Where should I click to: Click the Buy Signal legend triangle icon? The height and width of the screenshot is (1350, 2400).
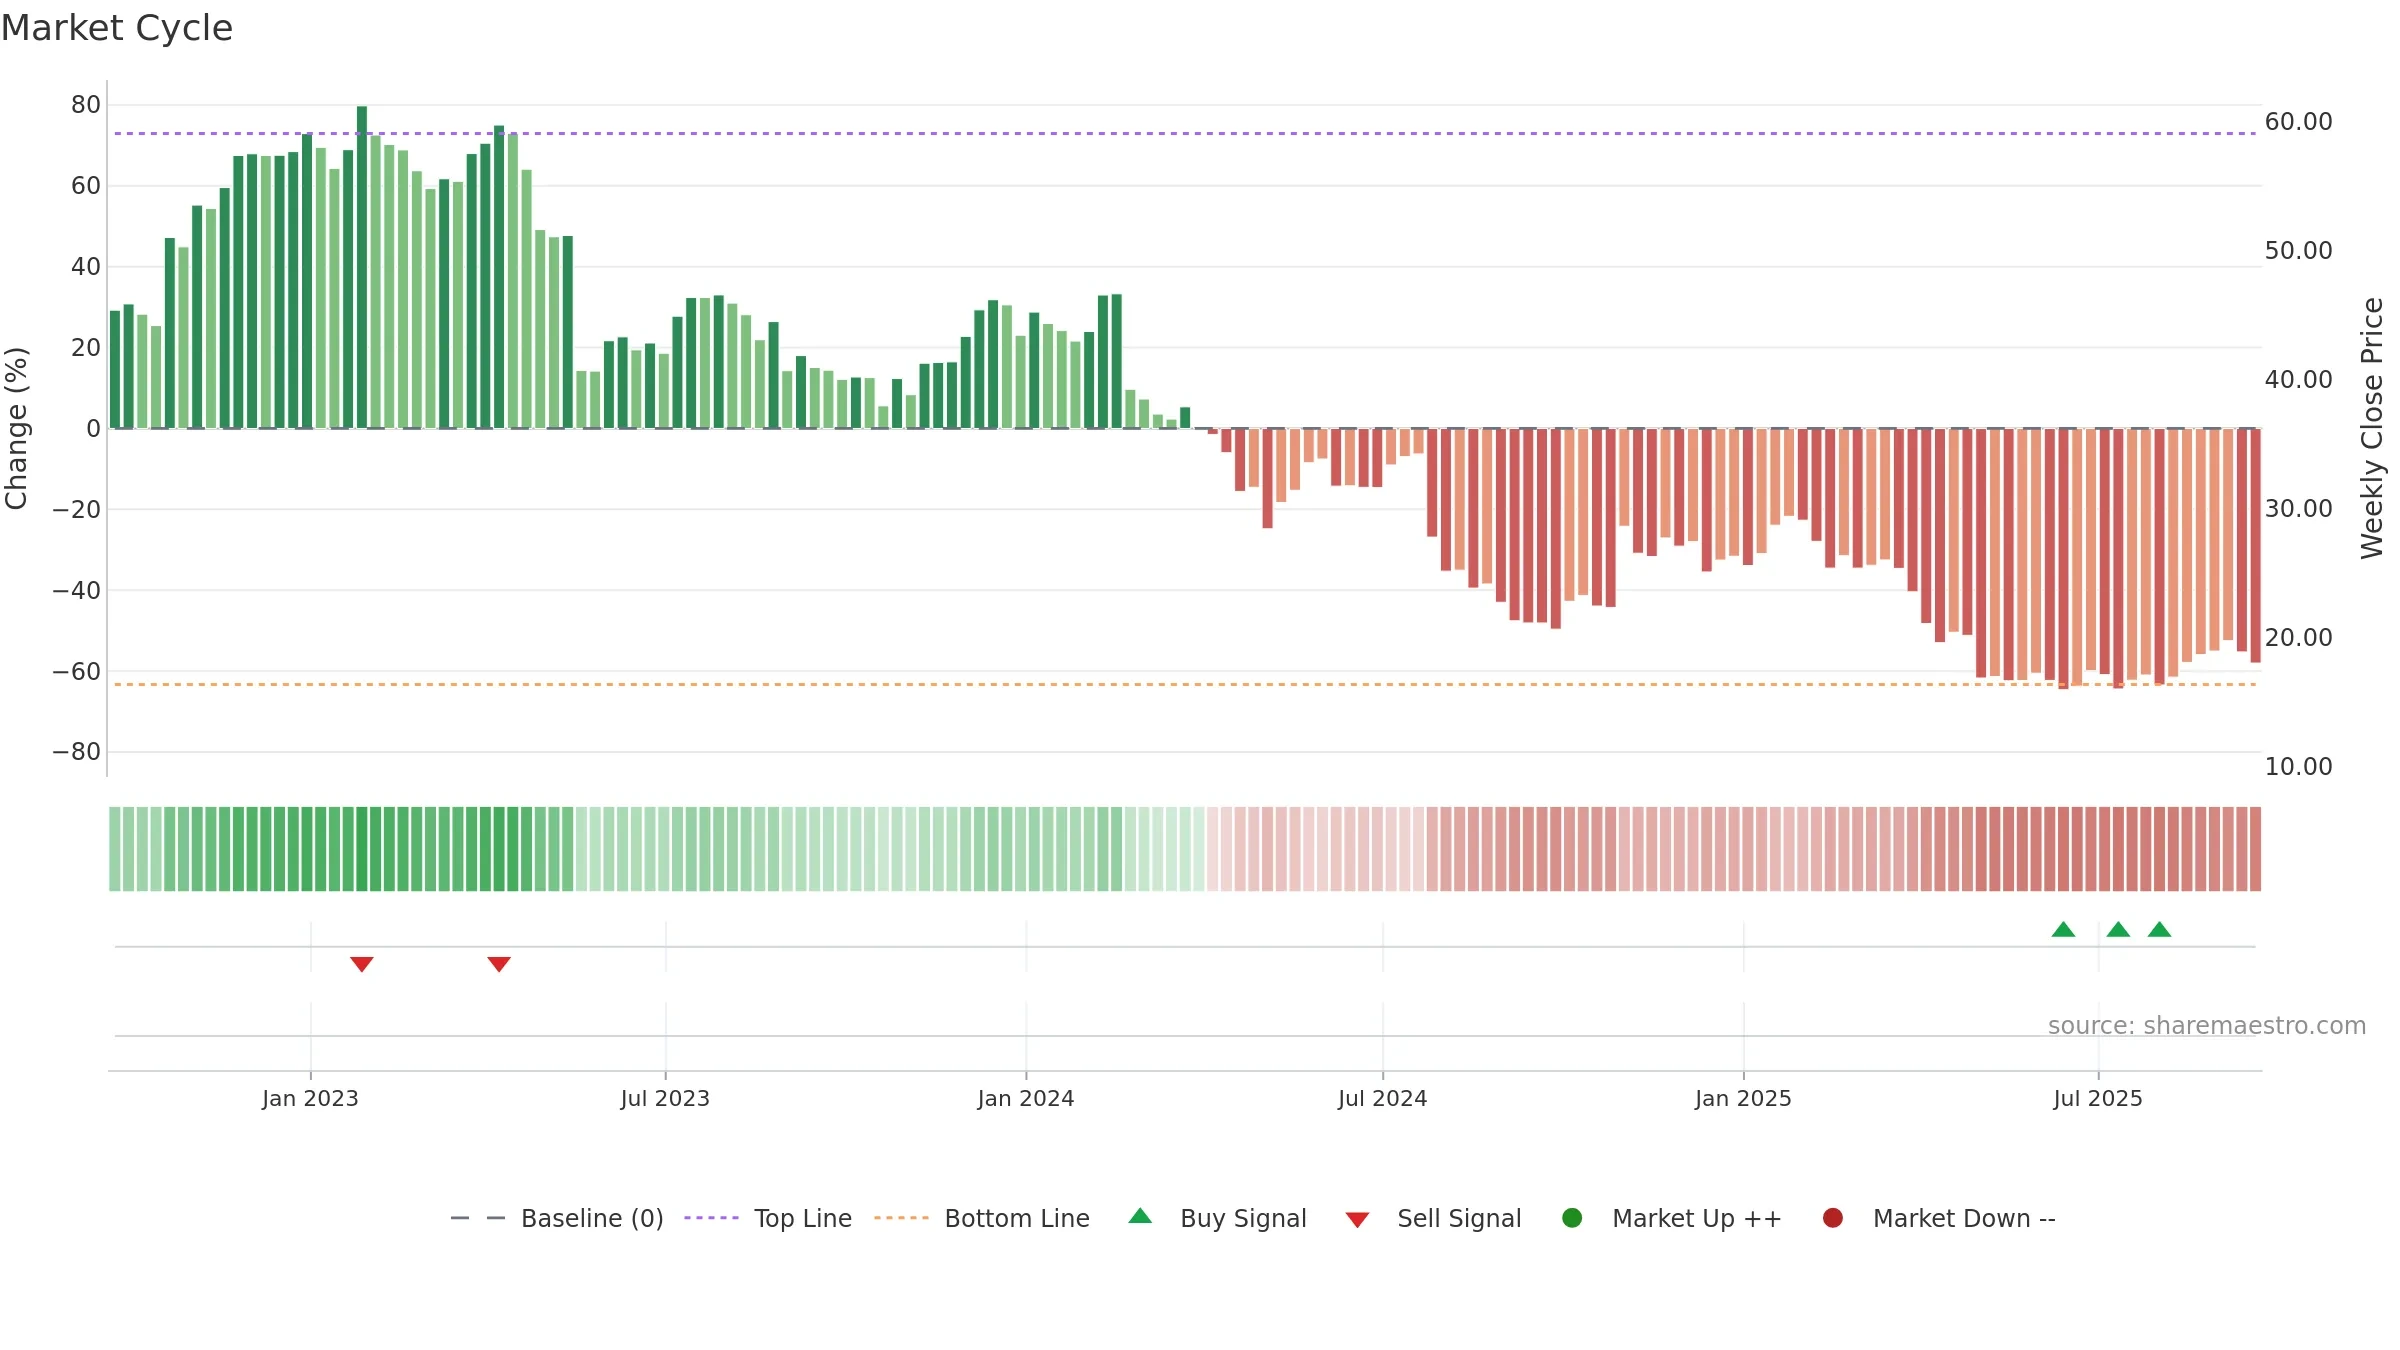[1140, 1216]
